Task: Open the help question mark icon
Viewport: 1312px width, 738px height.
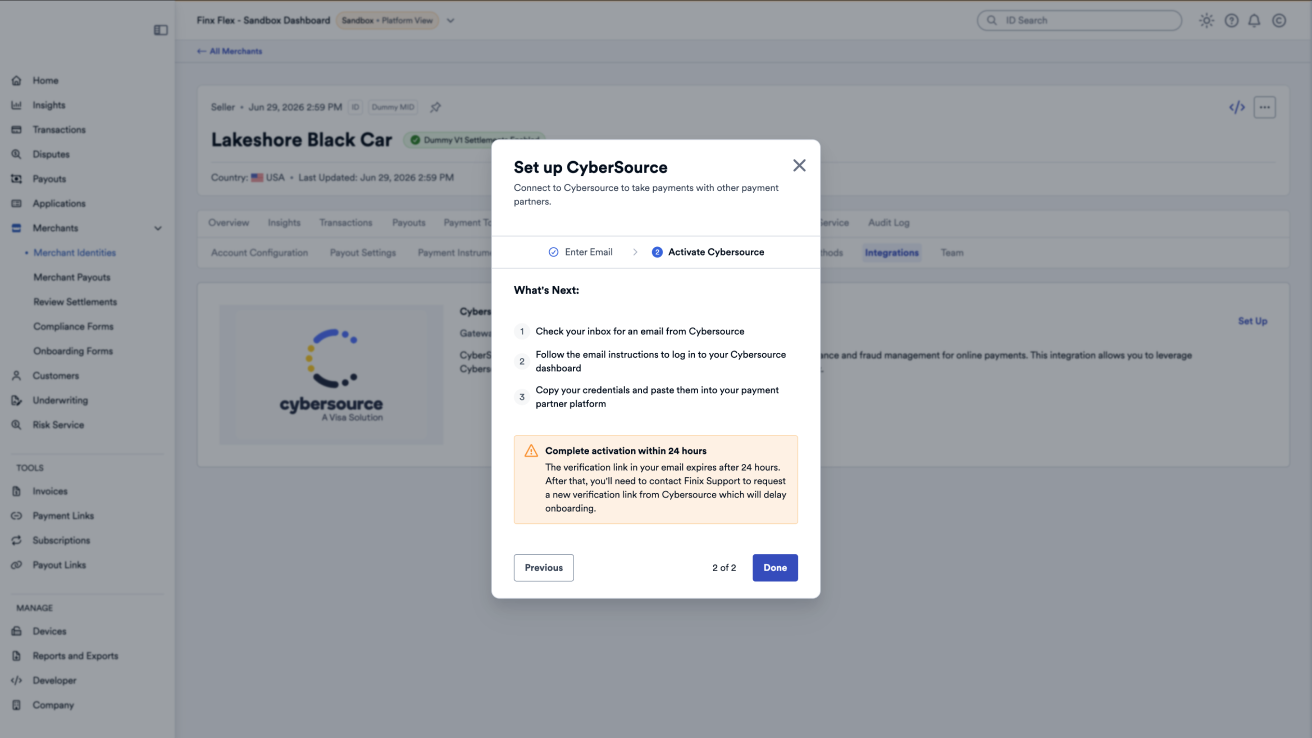Action: [1231, 20]
